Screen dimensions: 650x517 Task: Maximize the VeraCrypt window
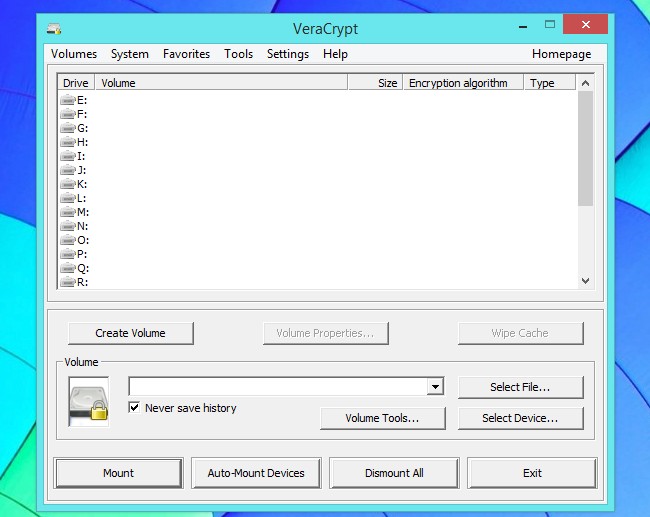[550, 24]
